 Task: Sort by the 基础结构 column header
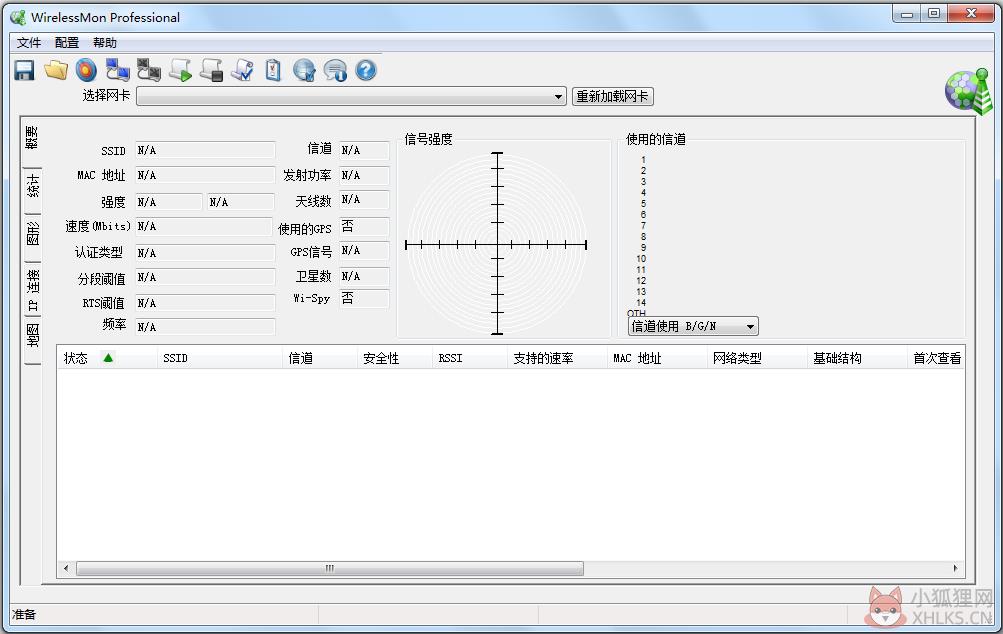pos(858,358)
